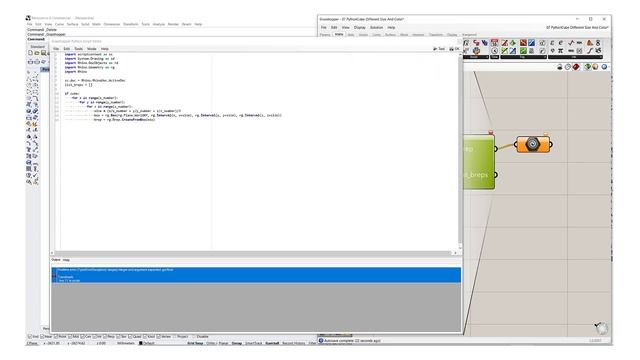The image size is (640, 360).
Task: Open File menu in Python script editor
Action: pyautogui.click(x=56, y=49)
